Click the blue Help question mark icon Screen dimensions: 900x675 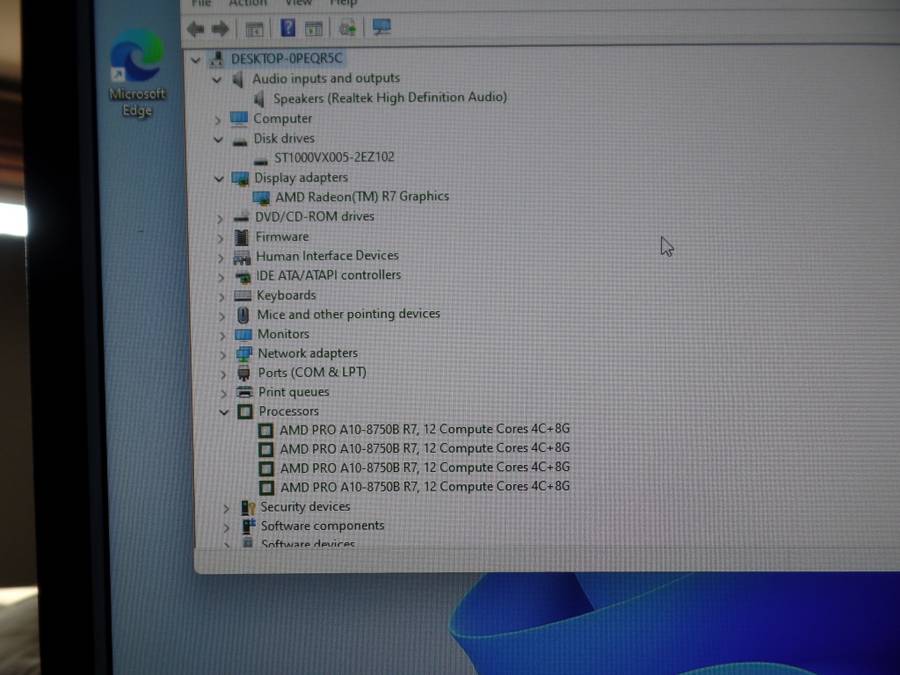(x=288, y=28)
